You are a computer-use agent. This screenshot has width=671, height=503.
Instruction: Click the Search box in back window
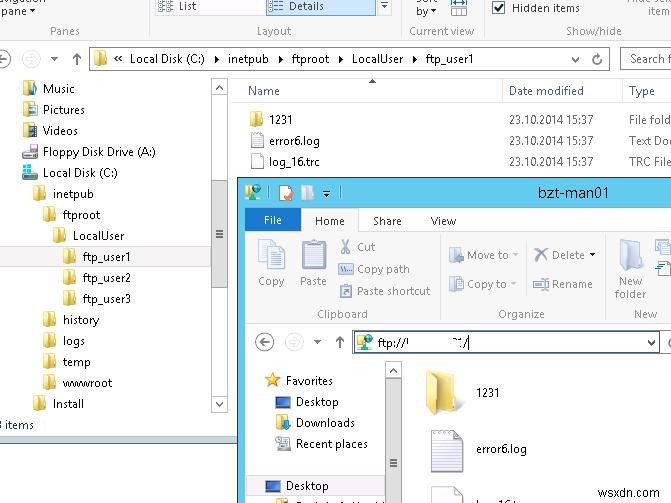pyautogui.click(x=645, y=59)
